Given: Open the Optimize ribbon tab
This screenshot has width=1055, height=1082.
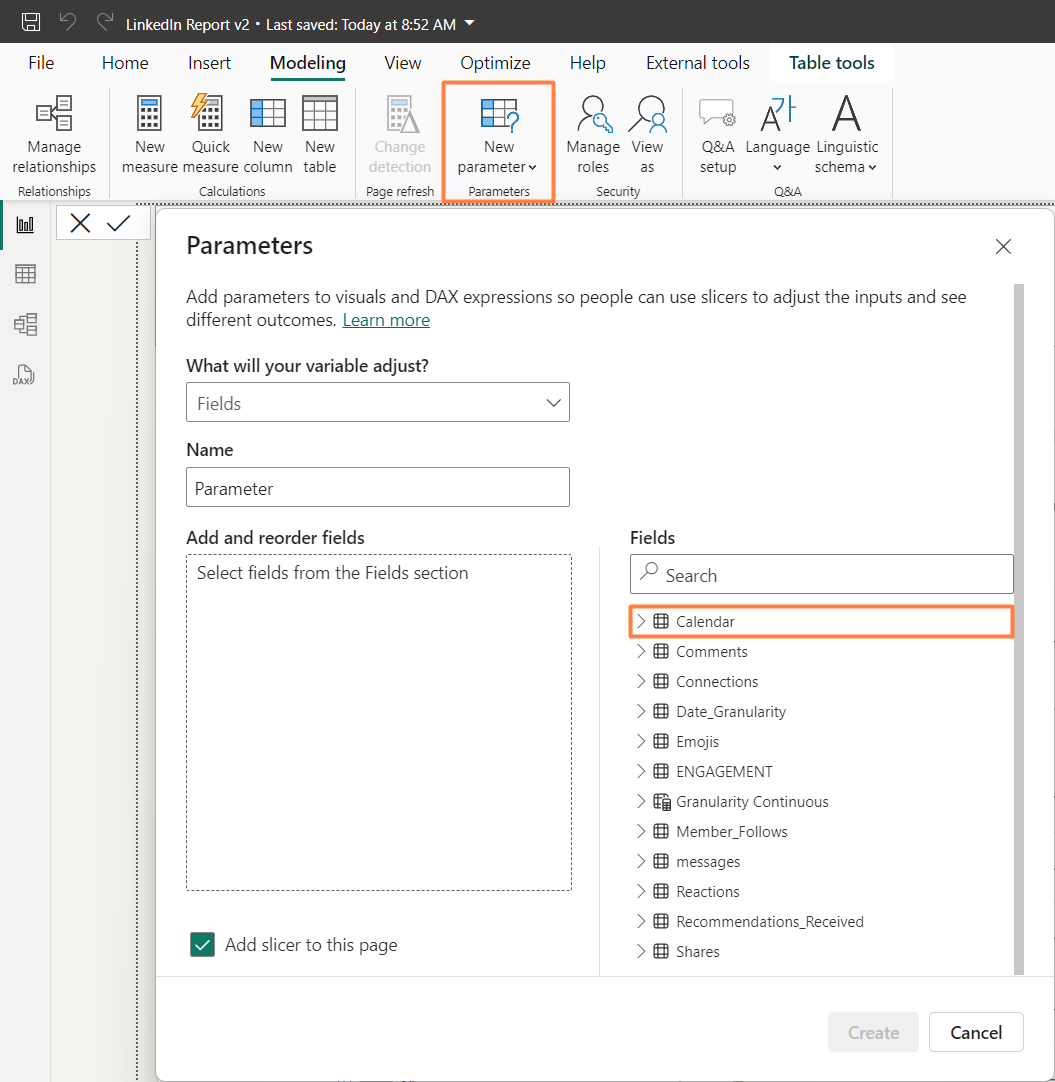Looking at the screenshot, I should (495, 62).
